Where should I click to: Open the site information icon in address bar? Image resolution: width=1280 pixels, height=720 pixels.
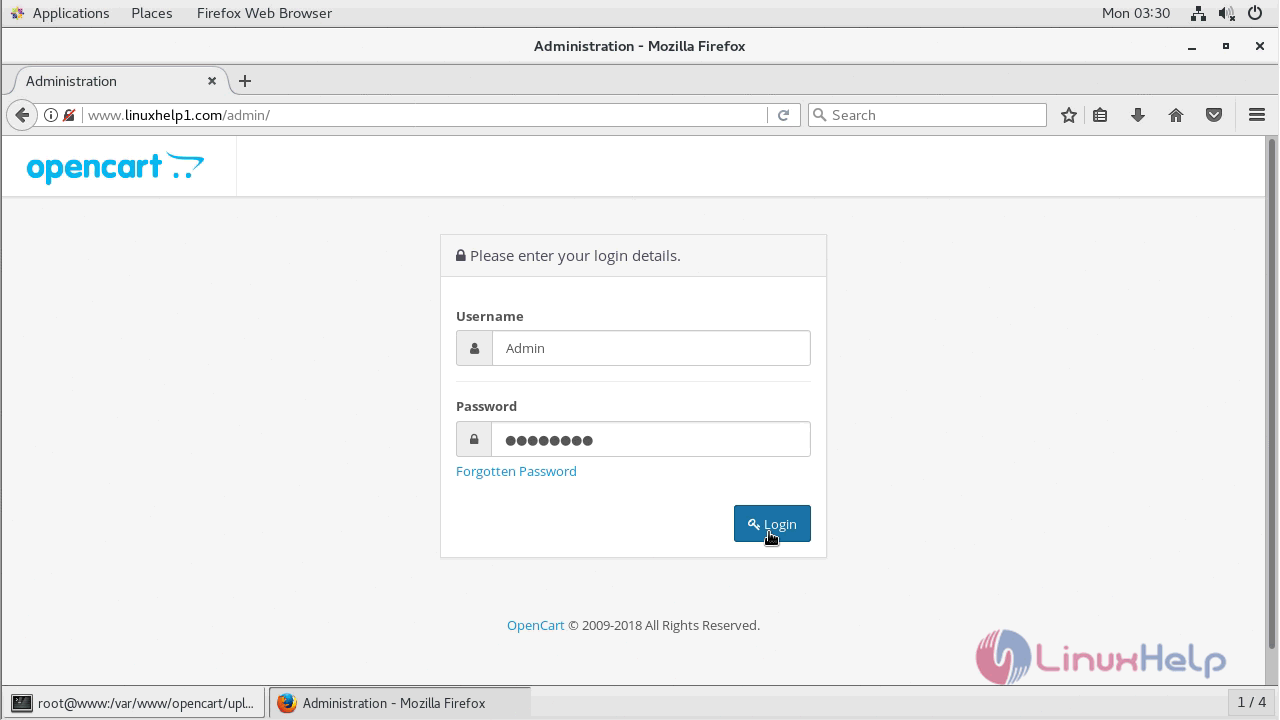point(51,115)
